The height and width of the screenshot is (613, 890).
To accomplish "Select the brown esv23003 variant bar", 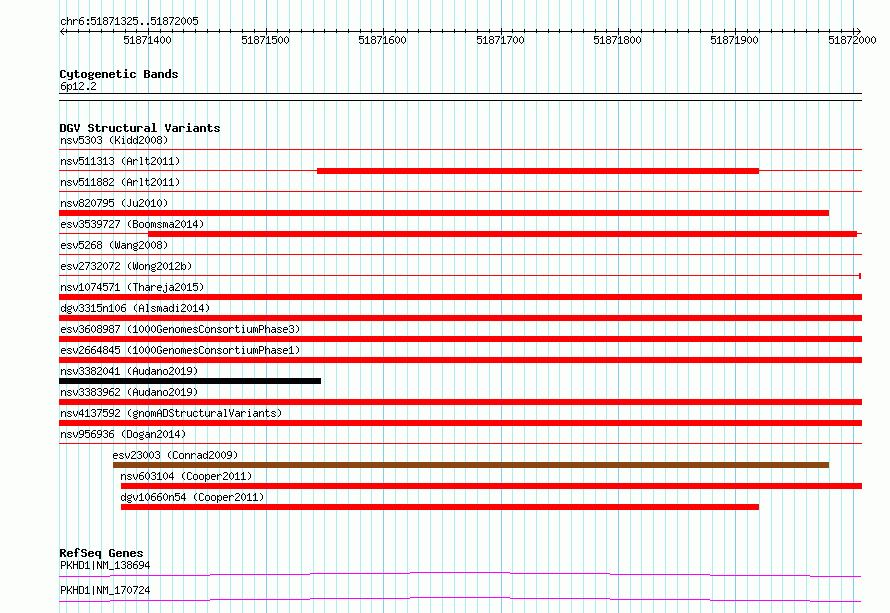I will [471, 465].
